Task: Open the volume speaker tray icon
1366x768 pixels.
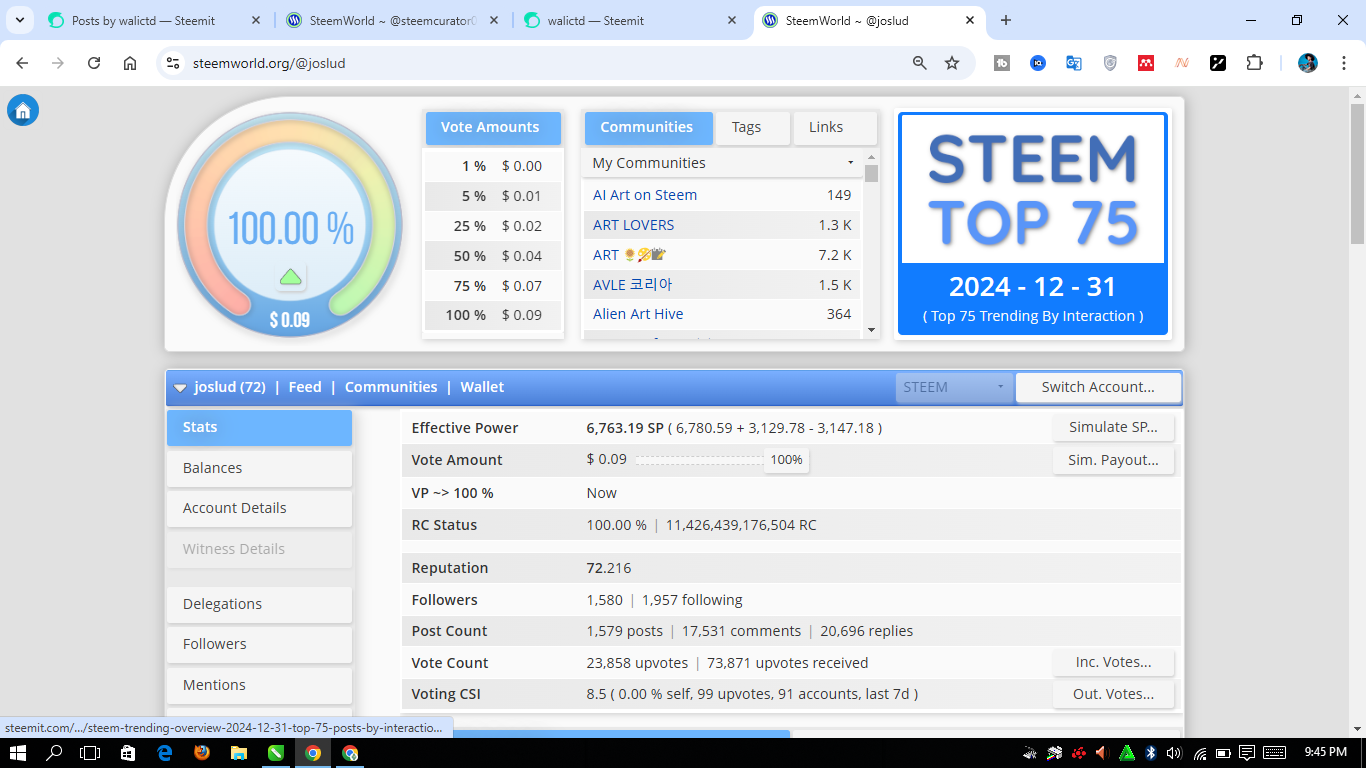Action: click(1174, 753)
